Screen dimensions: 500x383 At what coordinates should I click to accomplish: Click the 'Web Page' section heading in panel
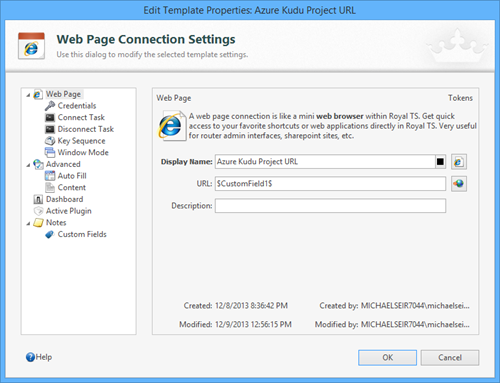174,98
